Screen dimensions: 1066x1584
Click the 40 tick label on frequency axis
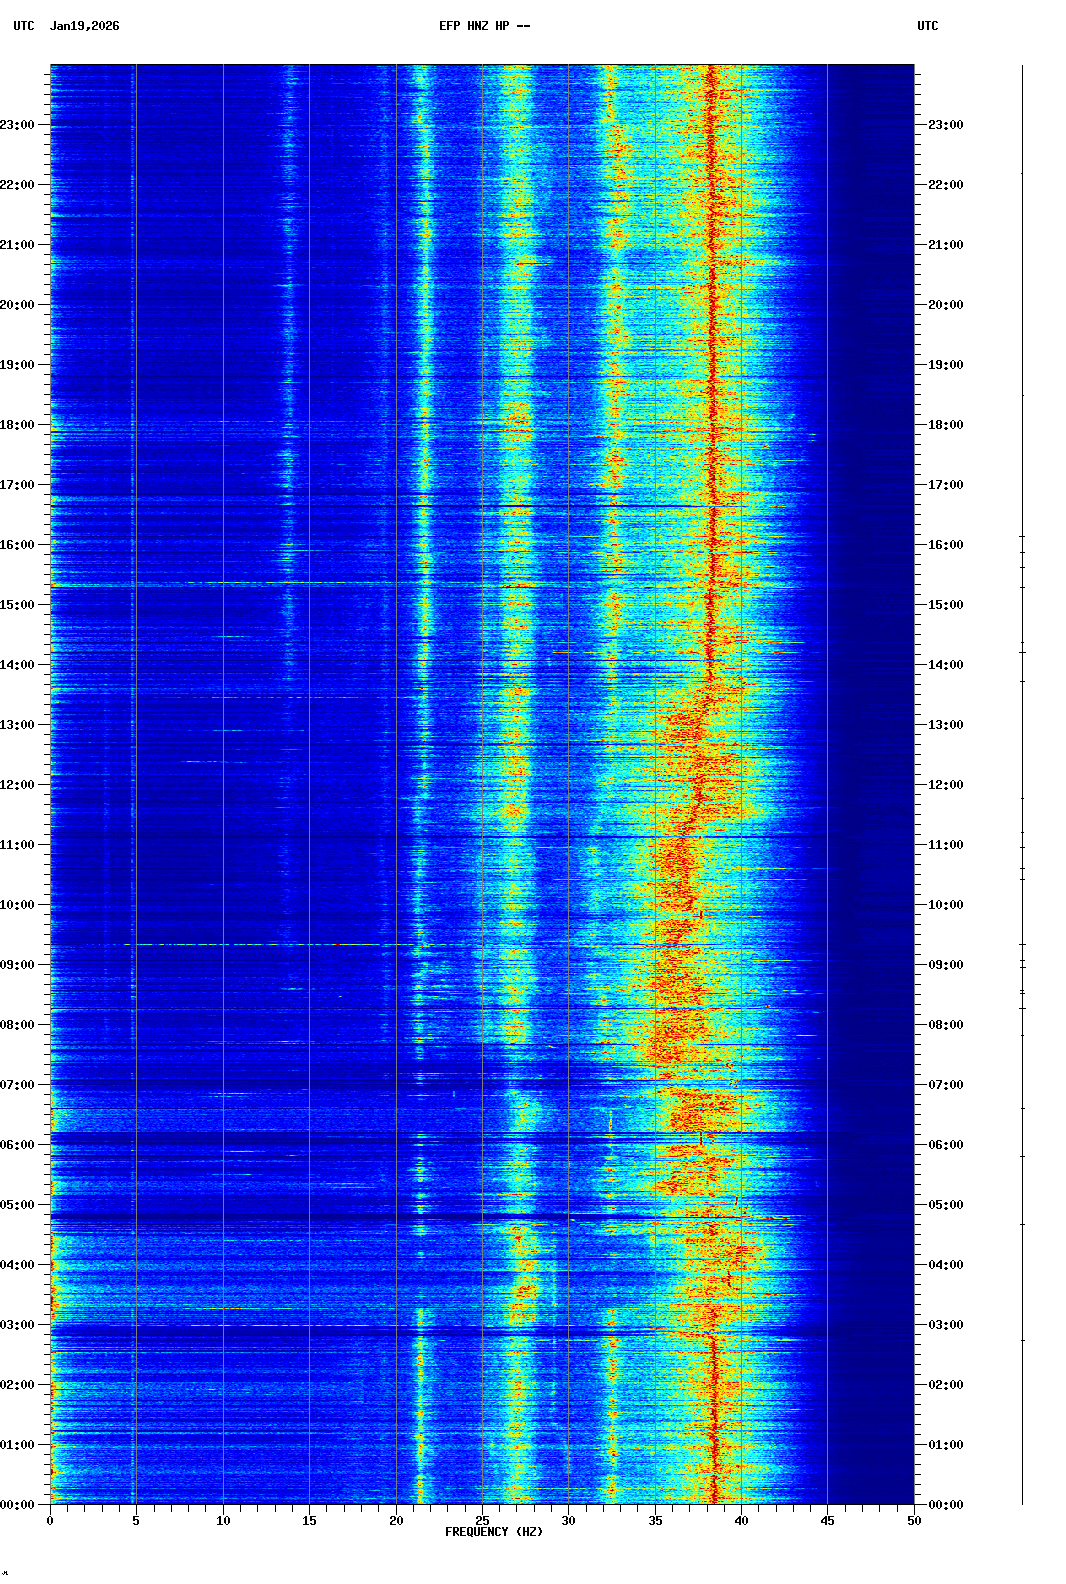click(x=741, y=1521)
